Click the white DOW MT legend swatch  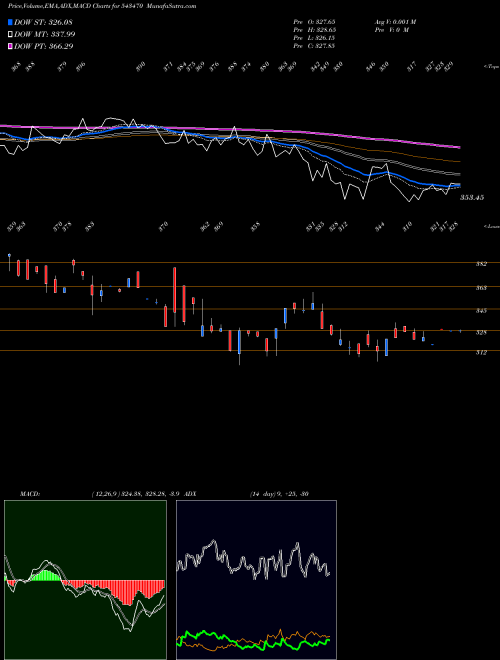click(11, 34)
